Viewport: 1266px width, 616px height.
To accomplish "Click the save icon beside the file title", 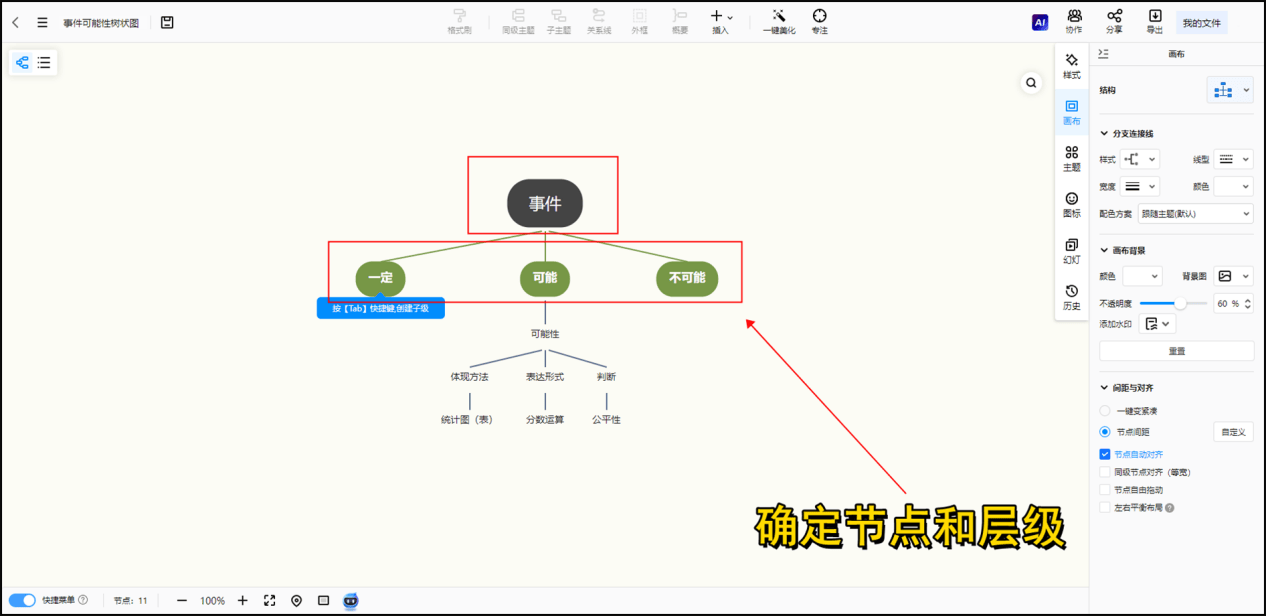I will [x=167, y=22].
